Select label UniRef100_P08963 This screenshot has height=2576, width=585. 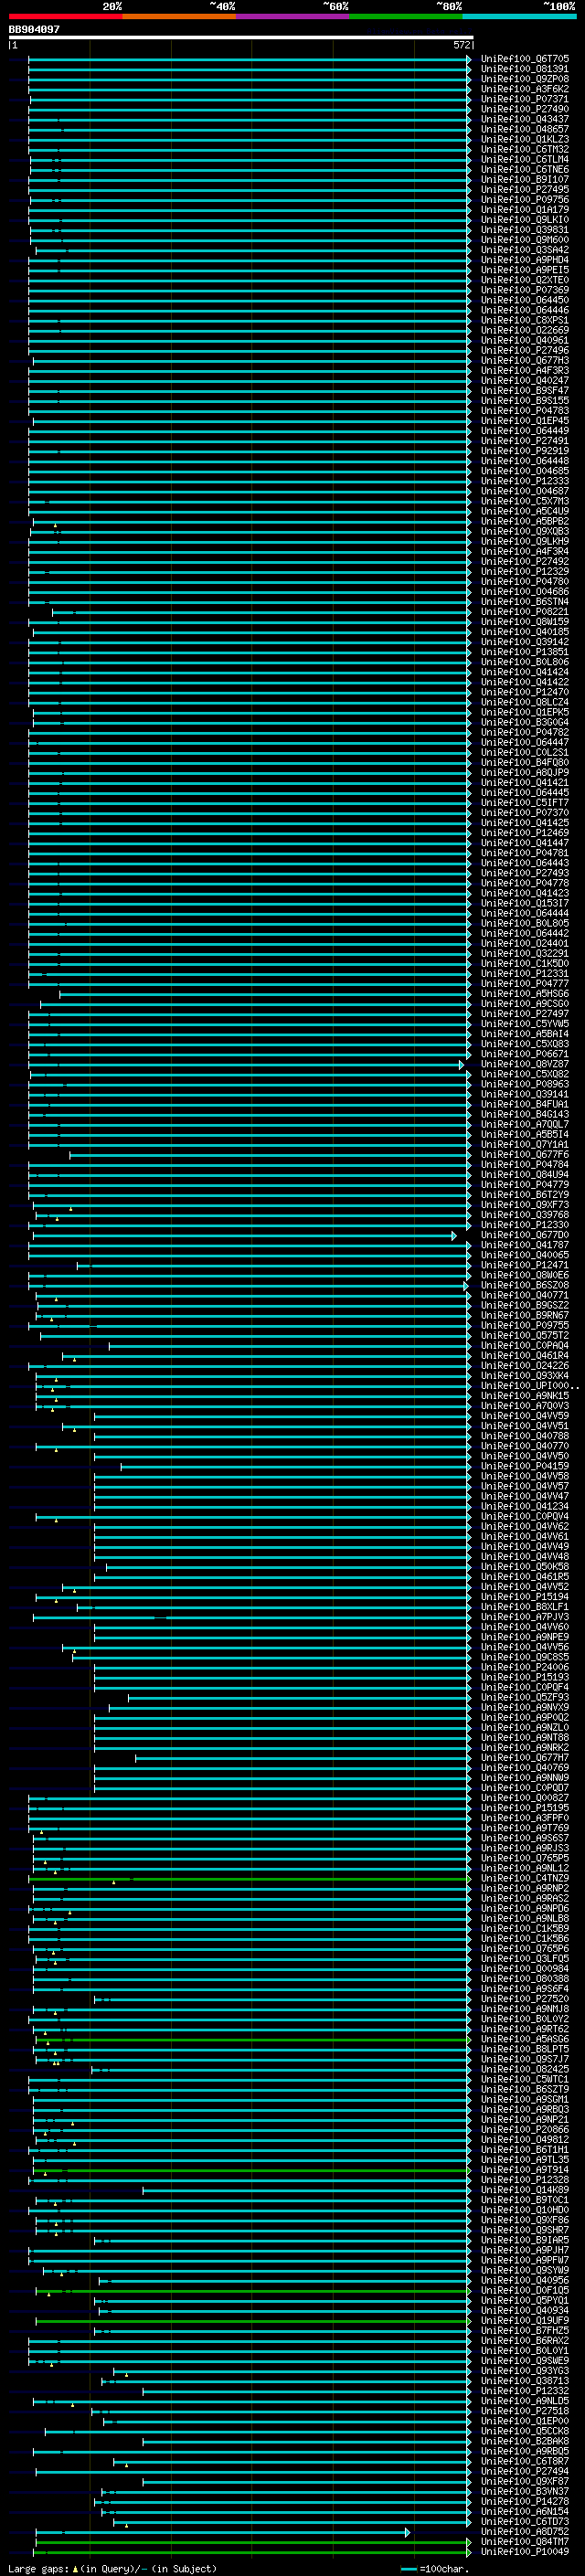tap(525, 1084)
